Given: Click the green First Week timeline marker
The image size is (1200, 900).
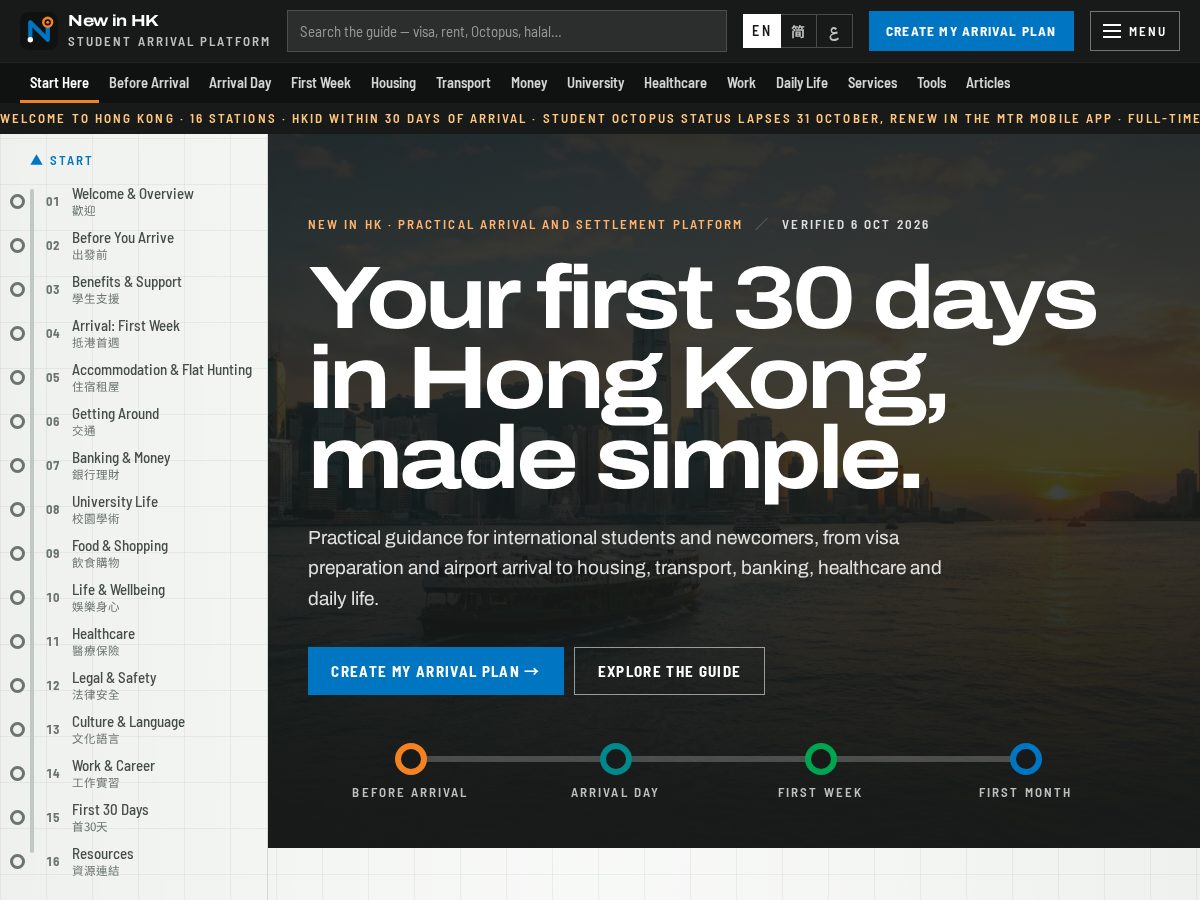Looking at the screenshot, I should pyautogui.click(x=821, y=759).
